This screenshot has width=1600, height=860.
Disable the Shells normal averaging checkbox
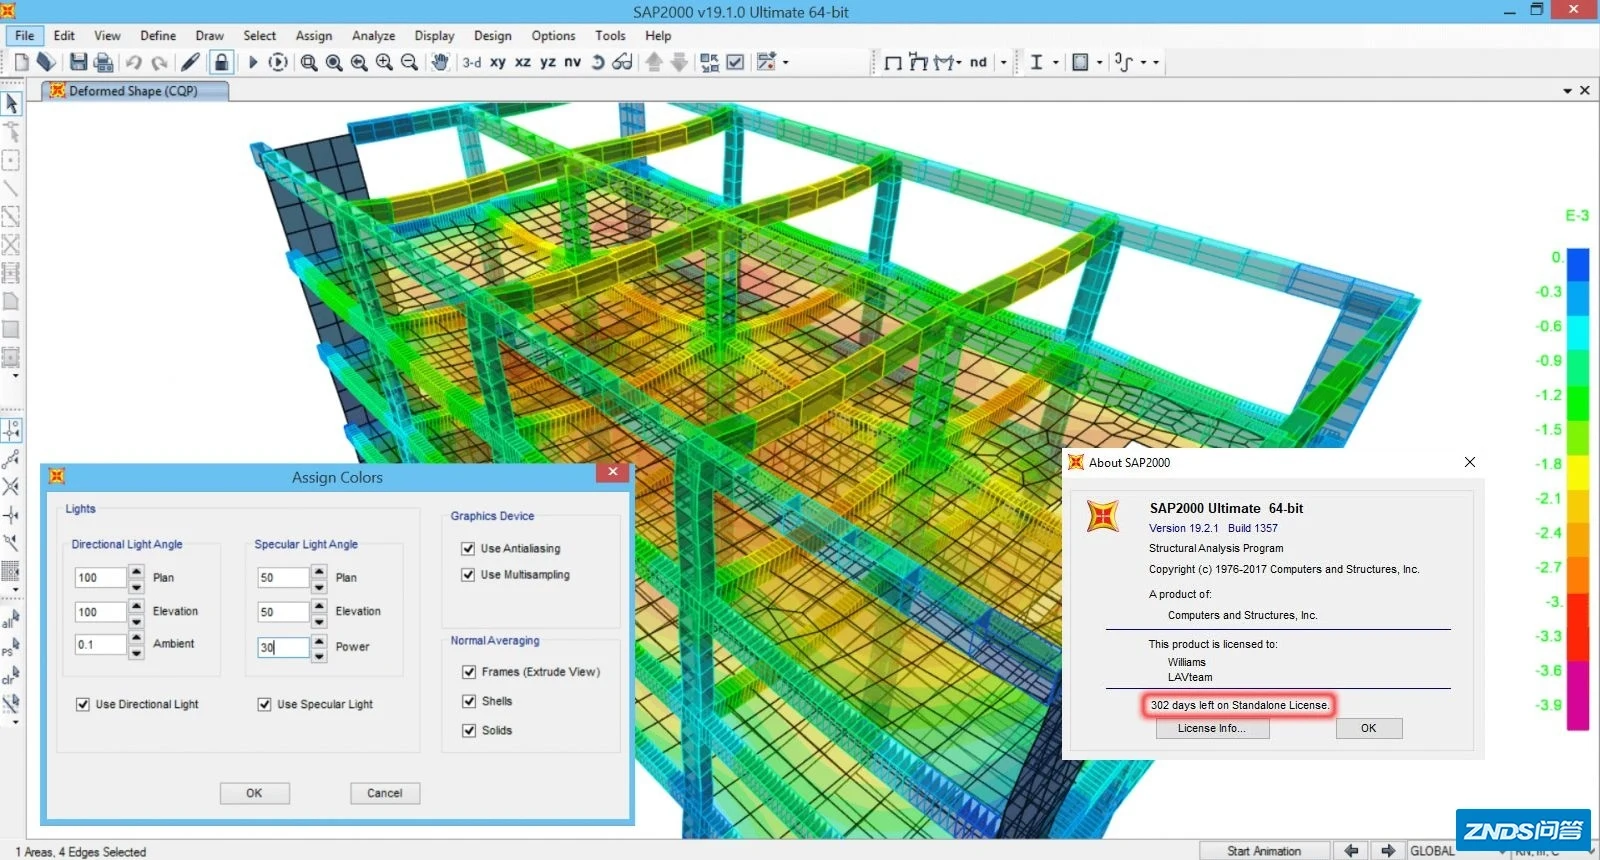(x=469, y=701)
